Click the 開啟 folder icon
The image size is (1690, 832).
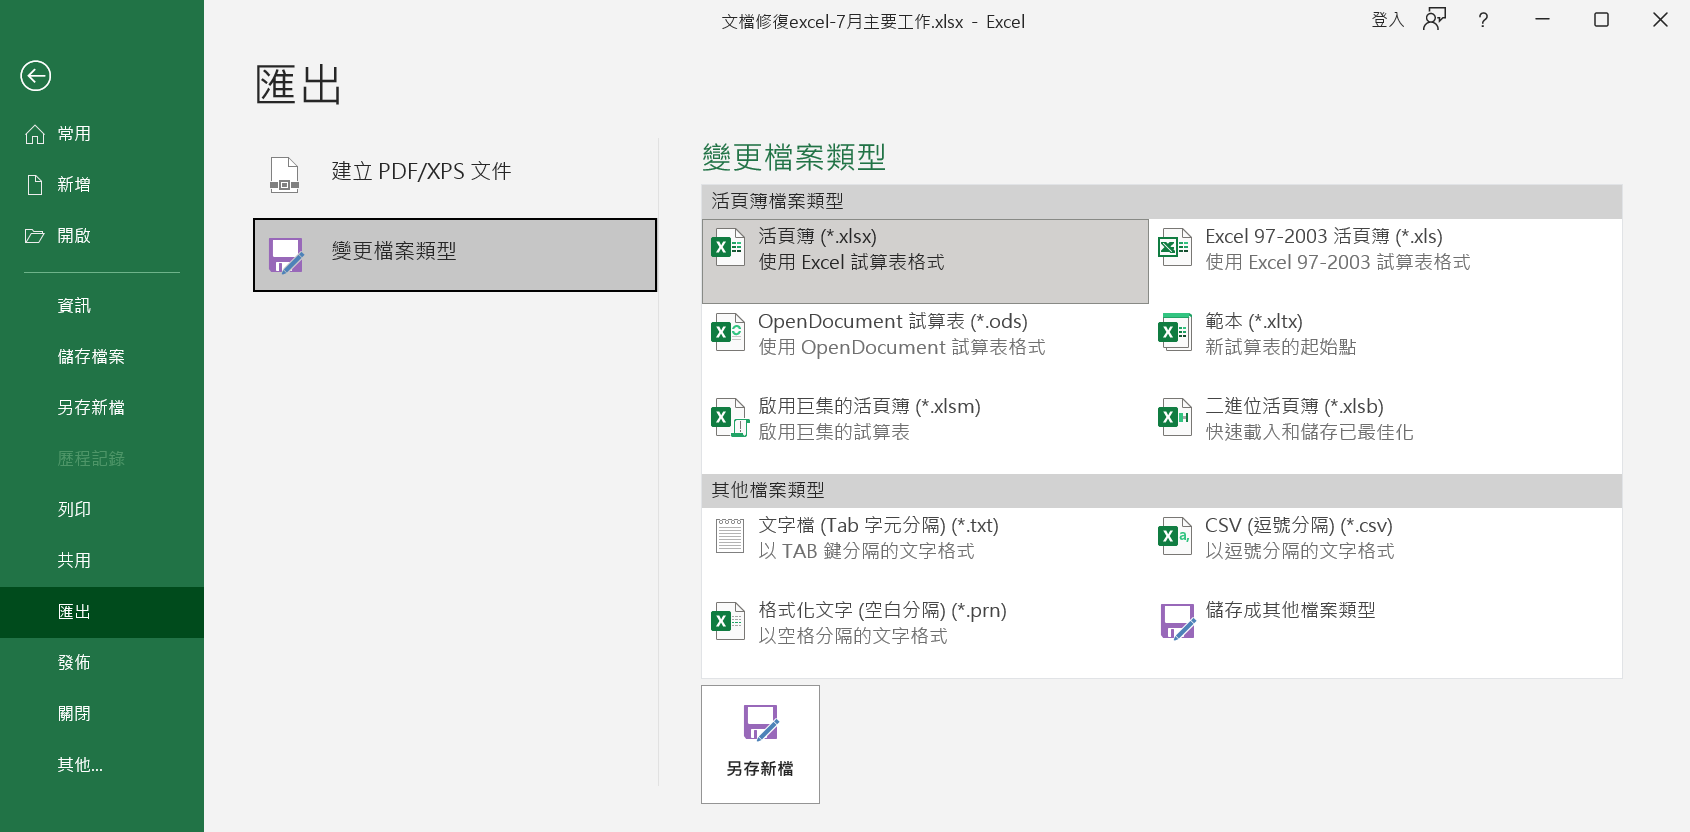35,236
